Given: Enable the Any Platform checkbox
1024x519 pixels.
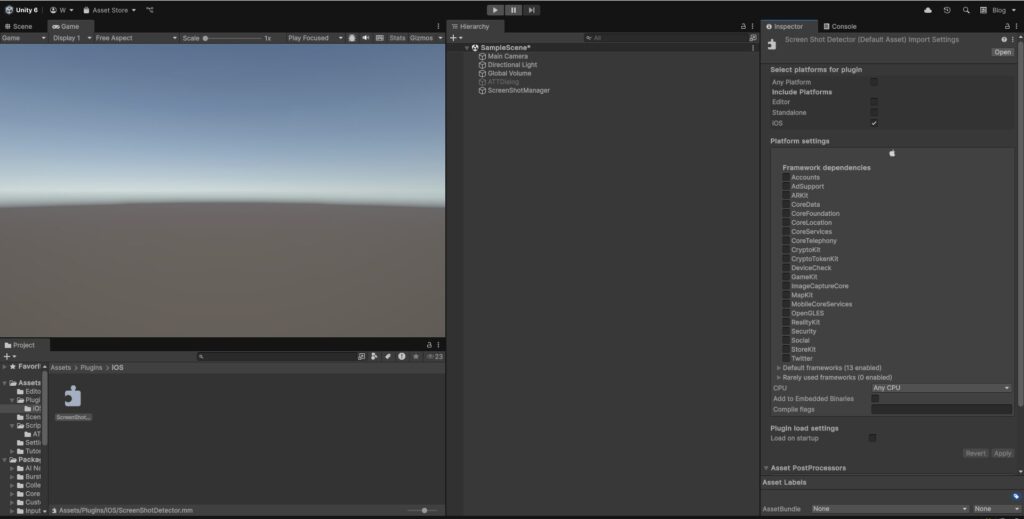Looking at the screenshot, I should click(874, 82).
